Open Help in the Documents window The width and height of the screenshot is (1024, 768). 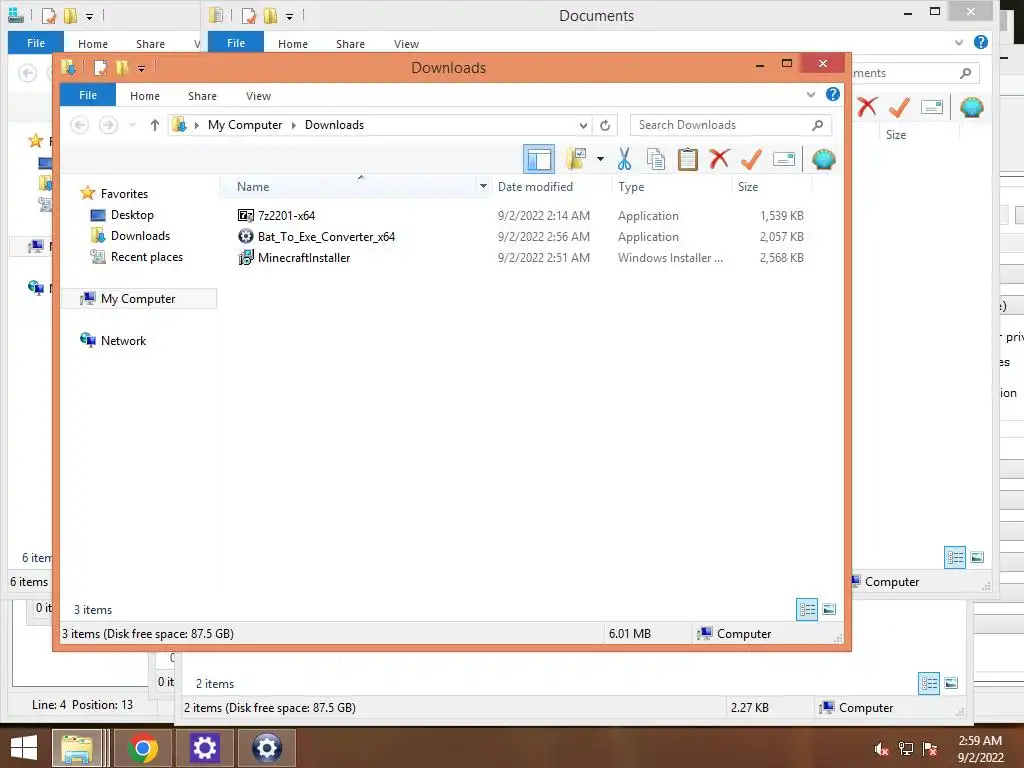[980, 42]
